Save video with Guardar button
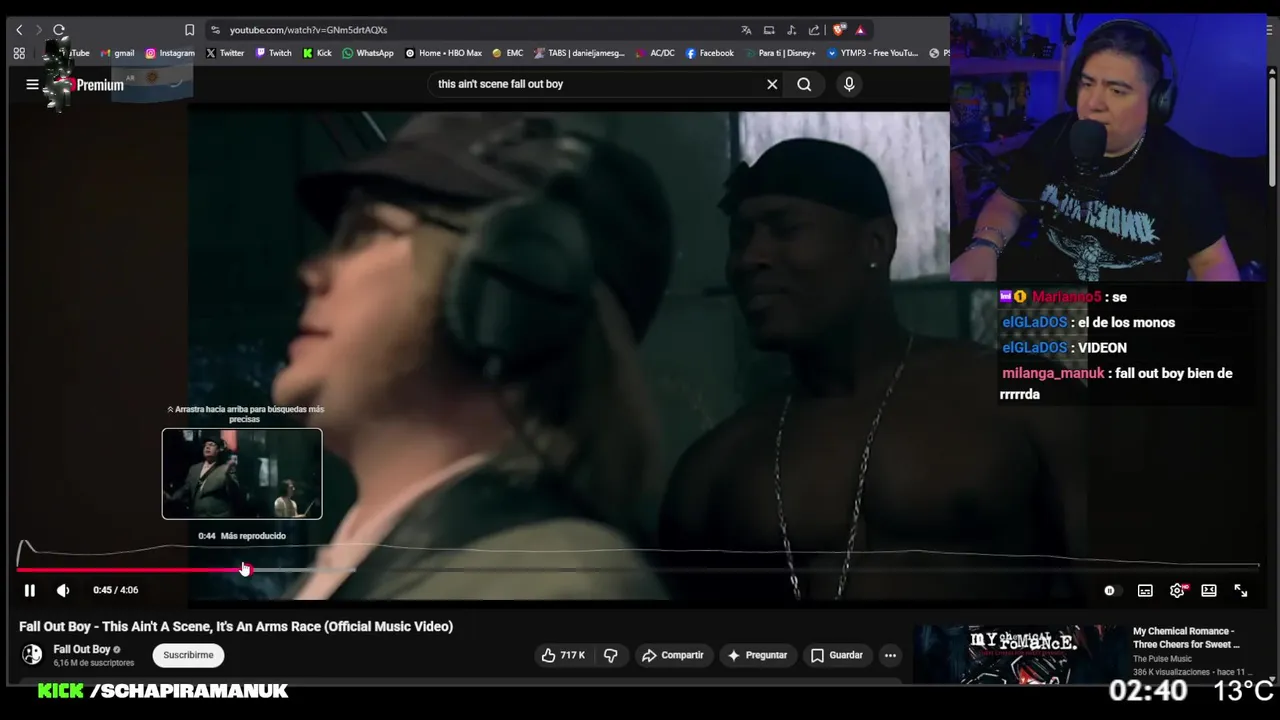 (x=836, y=655)
